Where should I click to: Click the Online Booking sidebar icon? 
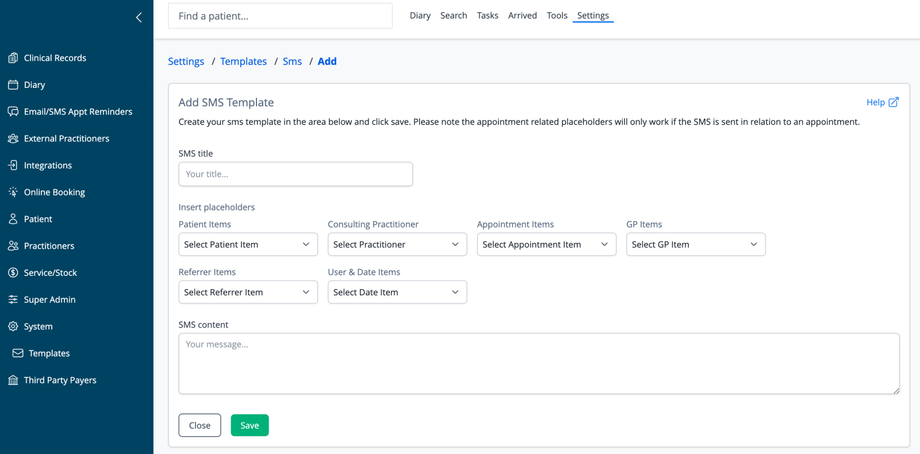(13, 192)
